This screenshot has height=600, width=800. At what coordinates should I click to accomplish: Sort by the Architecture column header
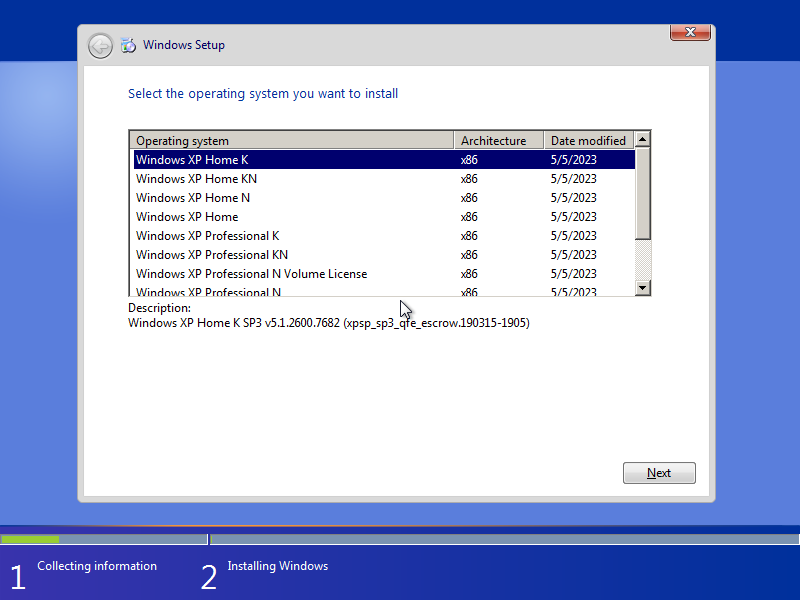[497, 140]
